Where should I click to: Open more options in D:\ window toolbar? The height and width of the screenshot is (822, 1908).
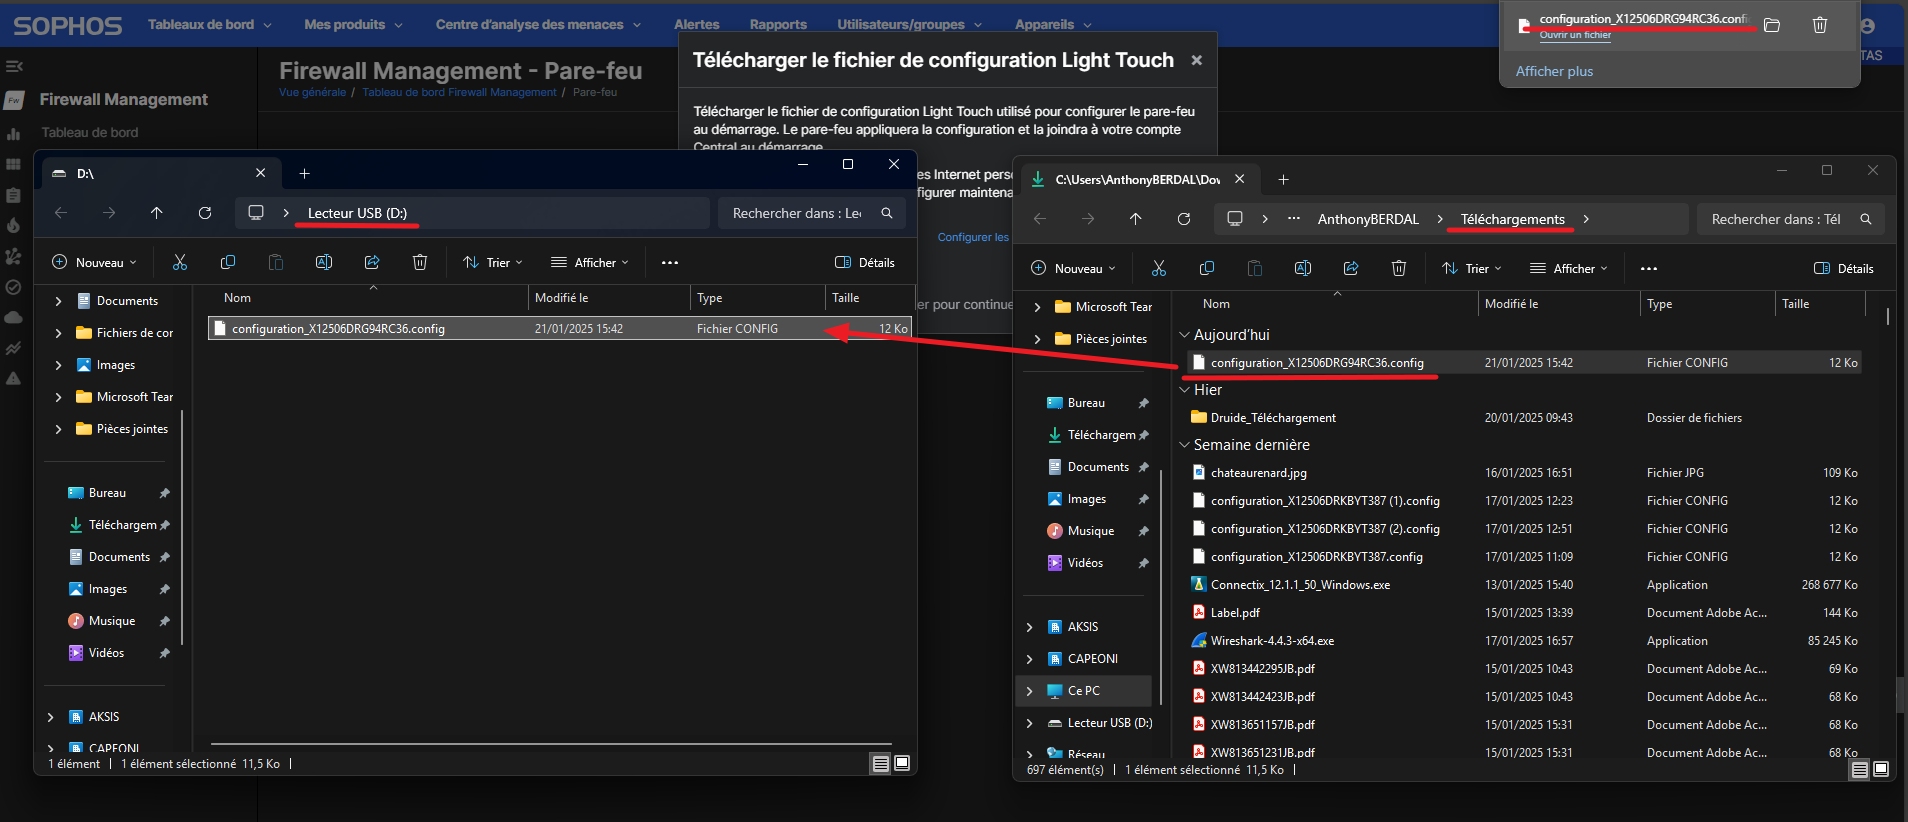[x=670, y=262]
